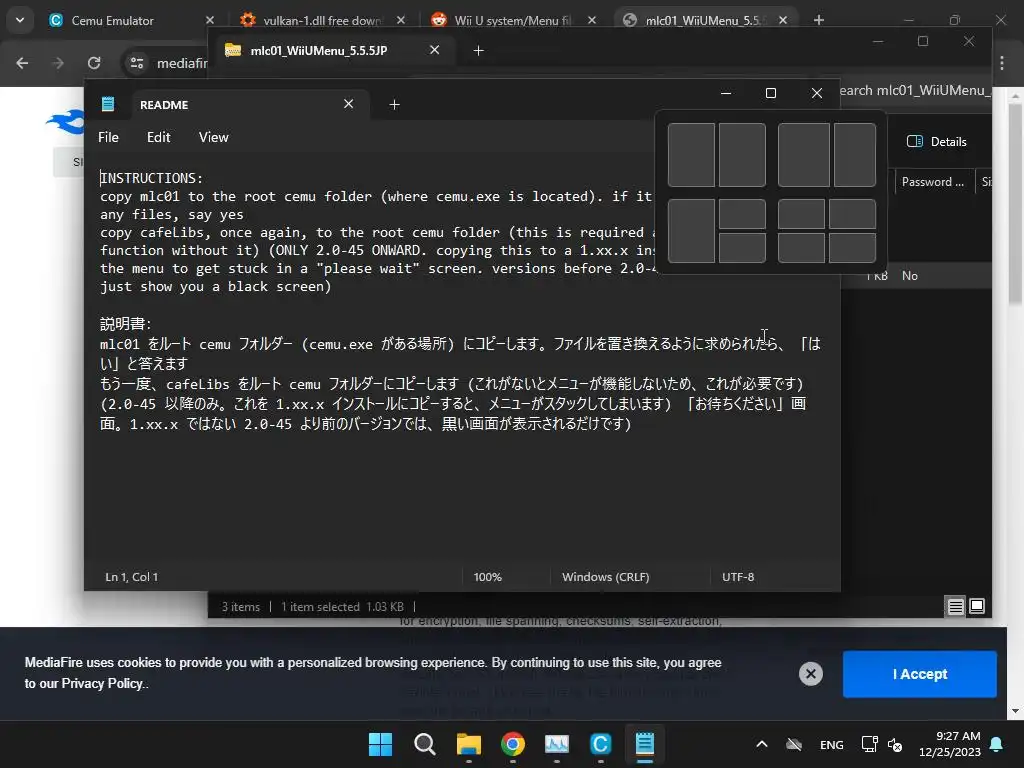Dismiss the cookie banner with X
The image size is (1024, 768).
pyautogui.click(x=810, y=674)
